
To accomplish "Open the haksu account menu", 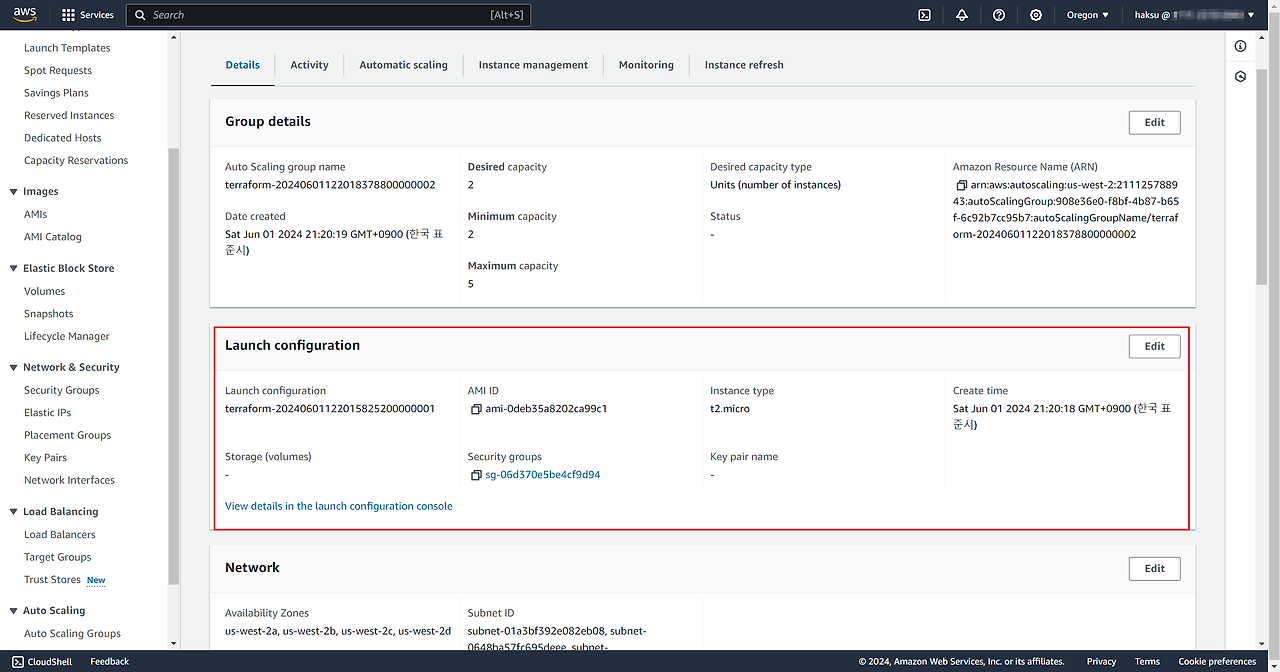I will (1194, 15).
